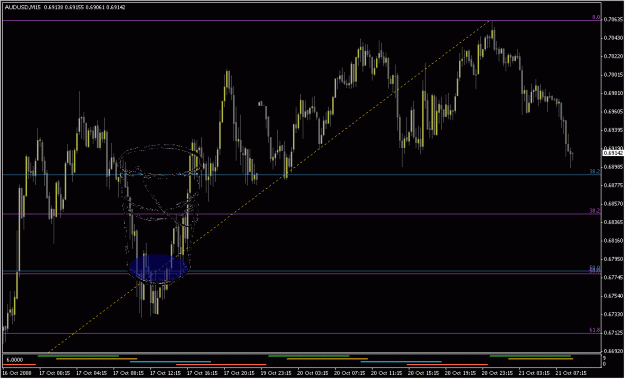Click the 0.67125 price scale label
Viewport: 625px width, 379px height.
(613, 333)
